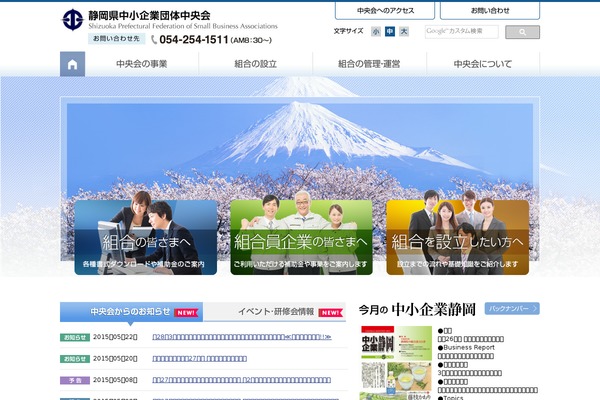
Task: Click the phone number 054-254-1511
Action: [194, 40]
